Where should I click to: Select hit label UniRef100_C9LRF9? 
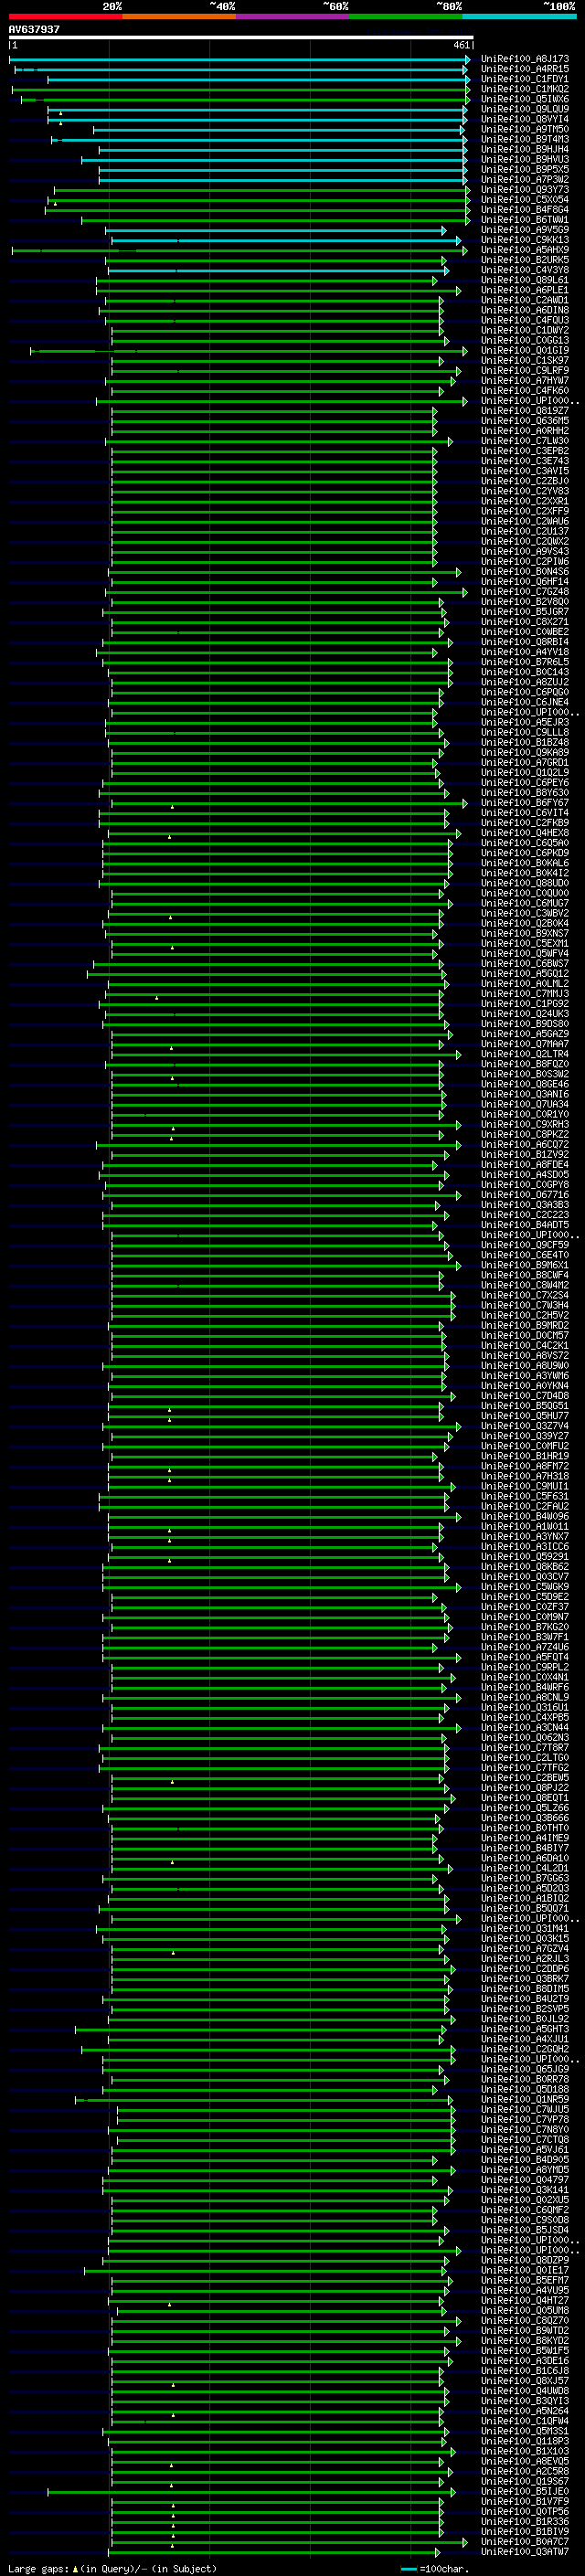tap(525, 370)
